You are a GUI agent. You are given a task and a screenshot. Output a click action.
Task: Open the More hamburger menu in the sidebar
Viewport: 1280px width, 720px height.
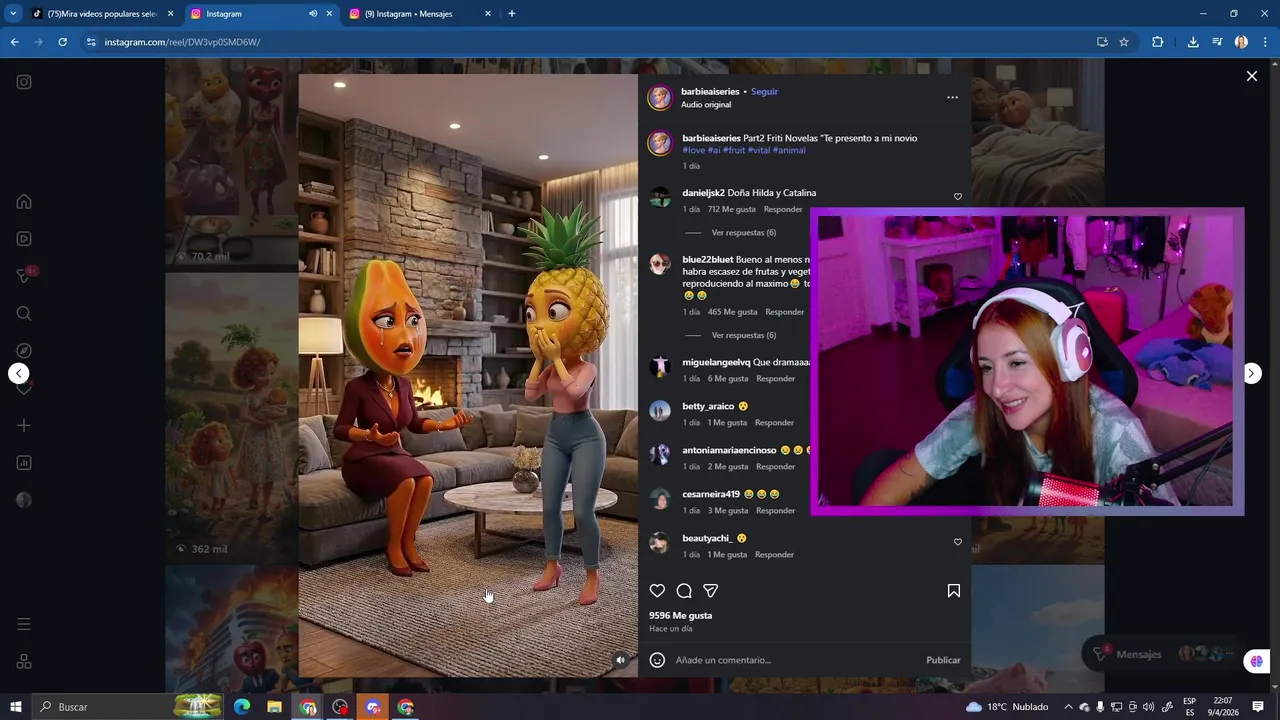[24, 624]
